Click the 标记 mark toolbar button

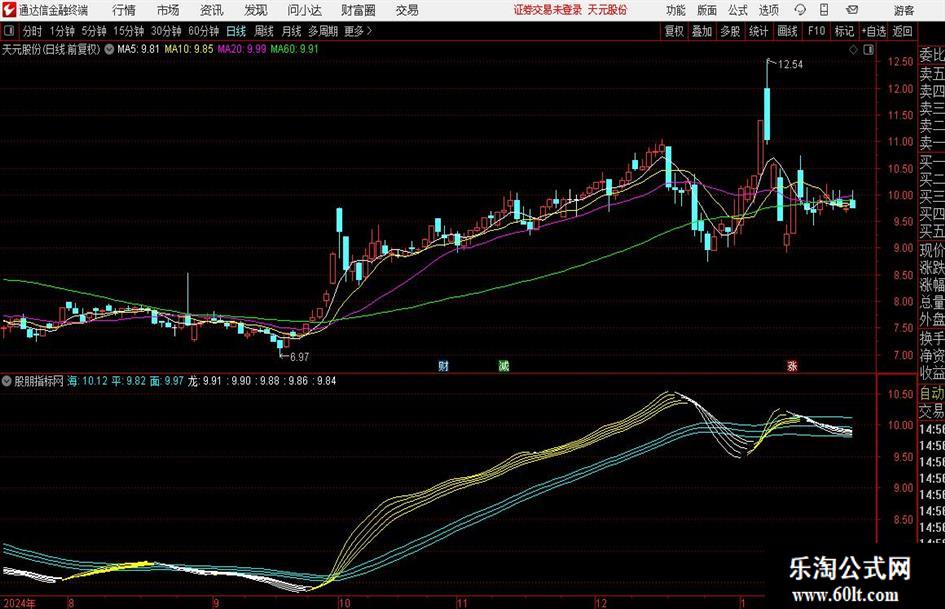(x=844, y=31)
